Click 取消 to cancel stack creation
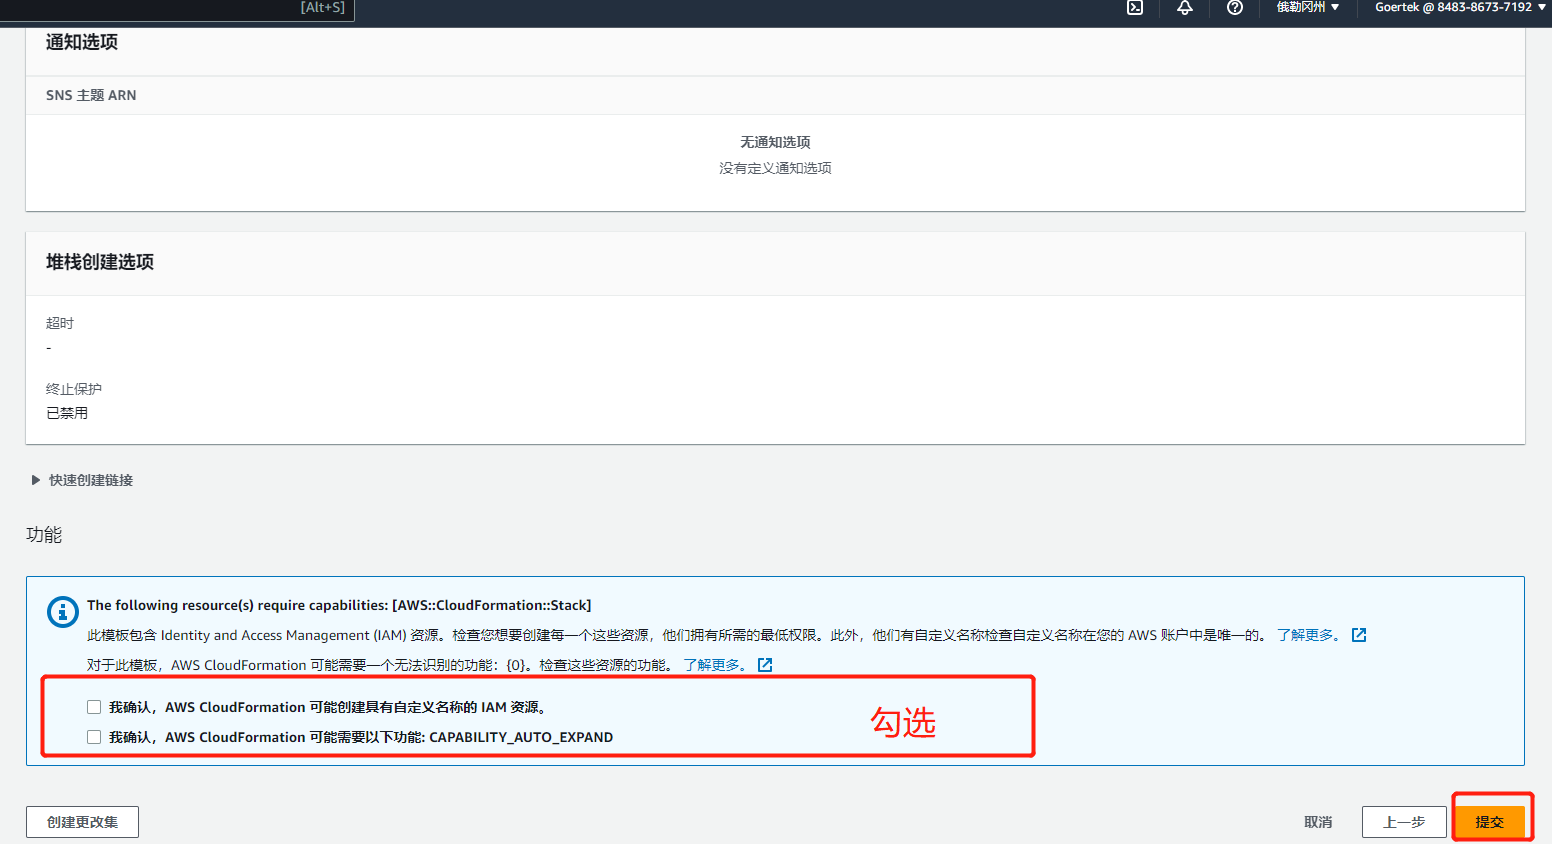1552x844 pixels. [1318, 822]
